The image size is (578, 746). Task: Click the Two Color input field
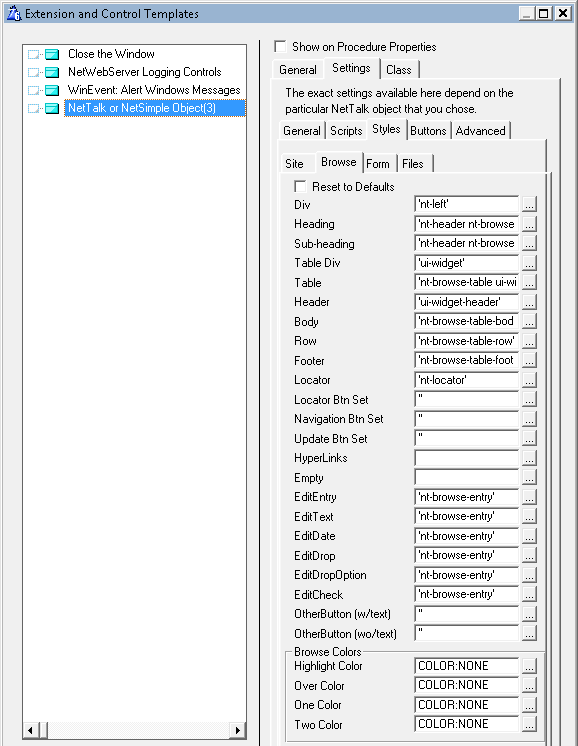click(x=467, y=724)
